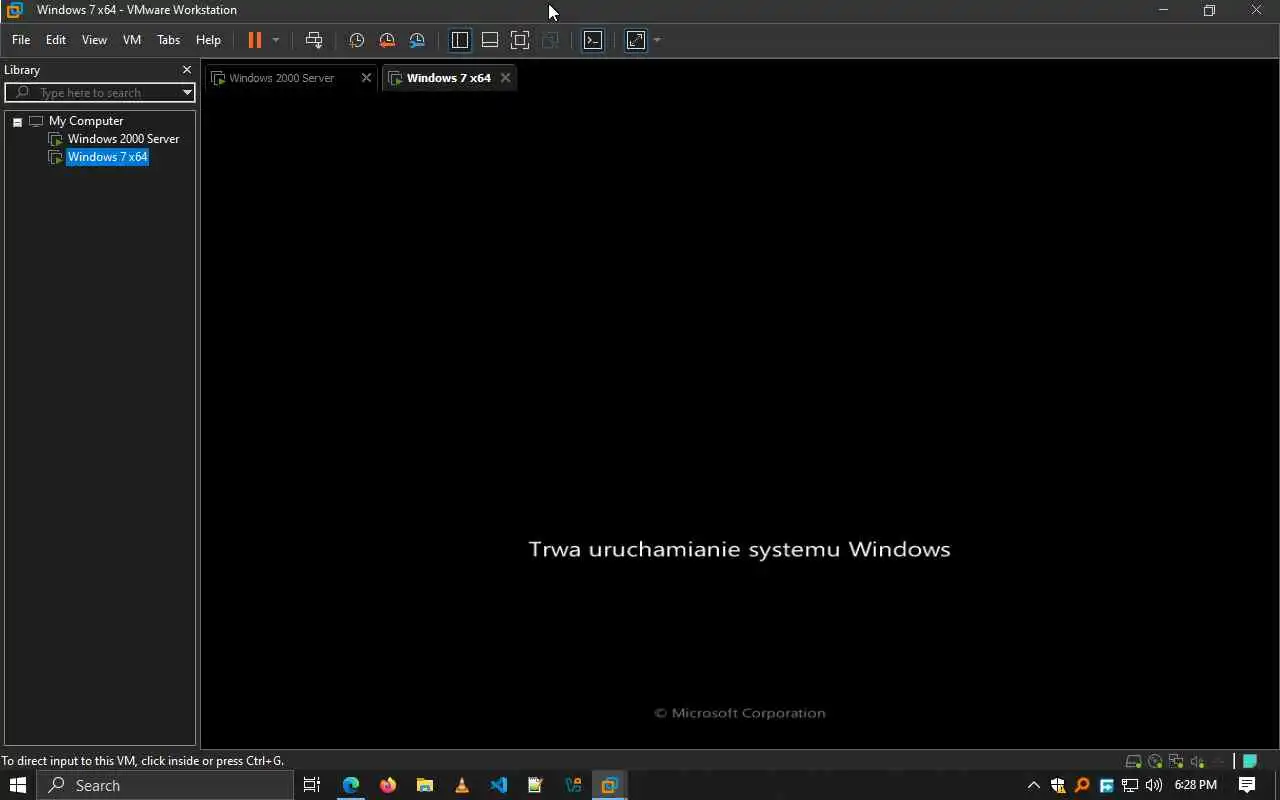Open VLC media player from the taskbar
The width and height of the screenshot is (1280, 800).
462,785
